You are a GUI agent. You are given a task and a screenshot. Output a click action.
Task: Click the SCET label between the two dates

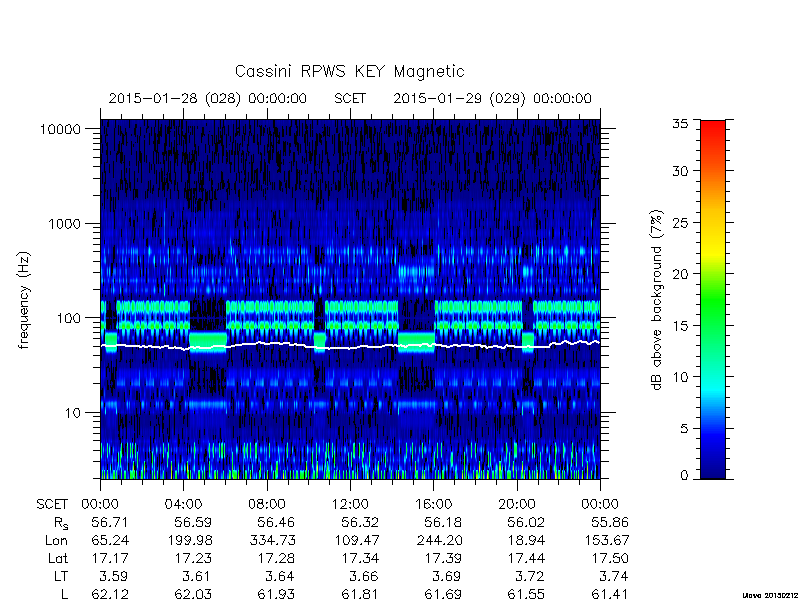coord(350,98)
